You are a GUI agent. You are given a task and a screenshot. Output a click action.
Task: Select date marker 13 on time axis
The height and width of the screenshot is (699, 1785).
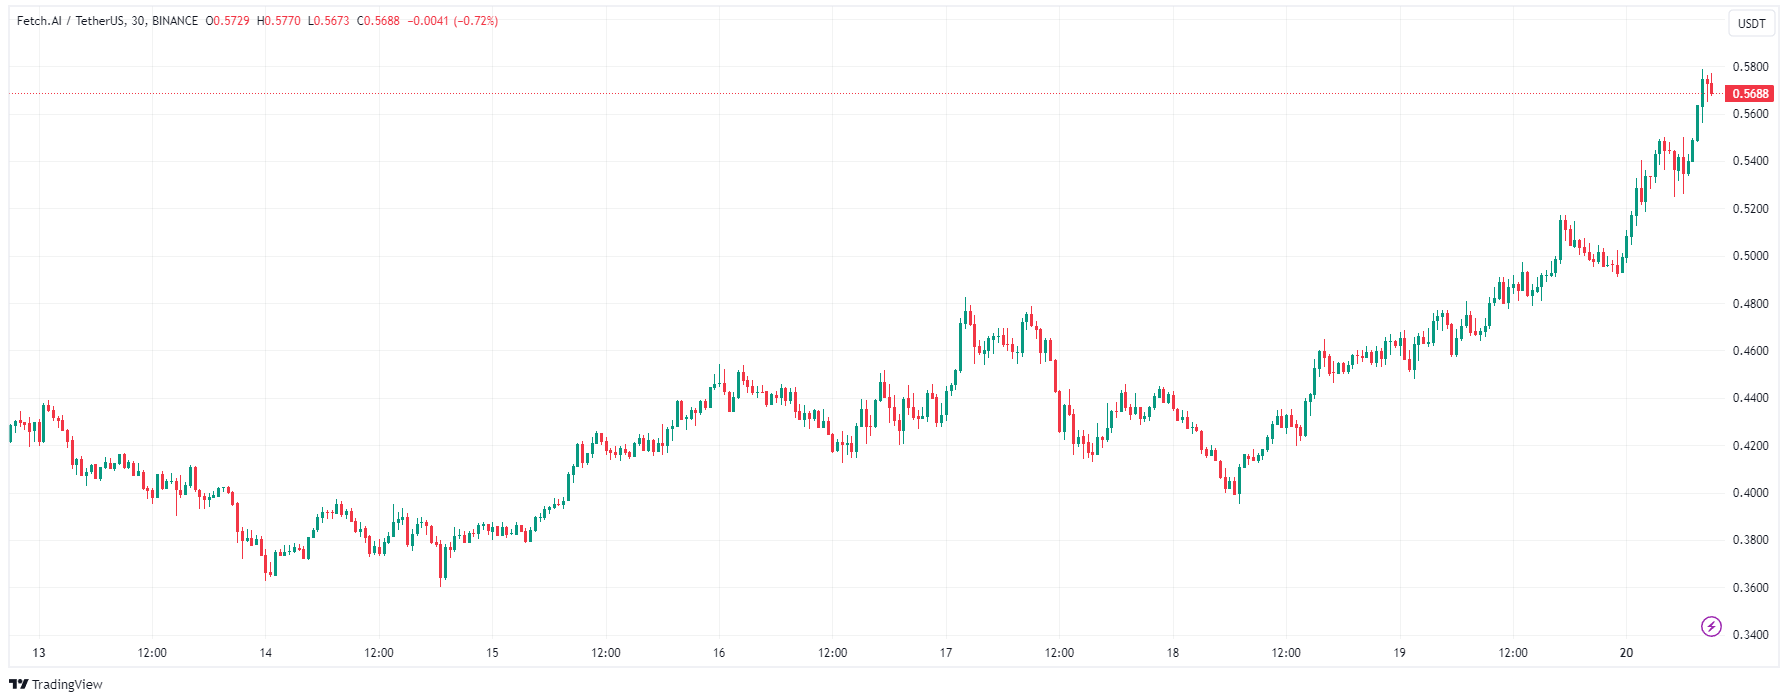click(39, 653)
